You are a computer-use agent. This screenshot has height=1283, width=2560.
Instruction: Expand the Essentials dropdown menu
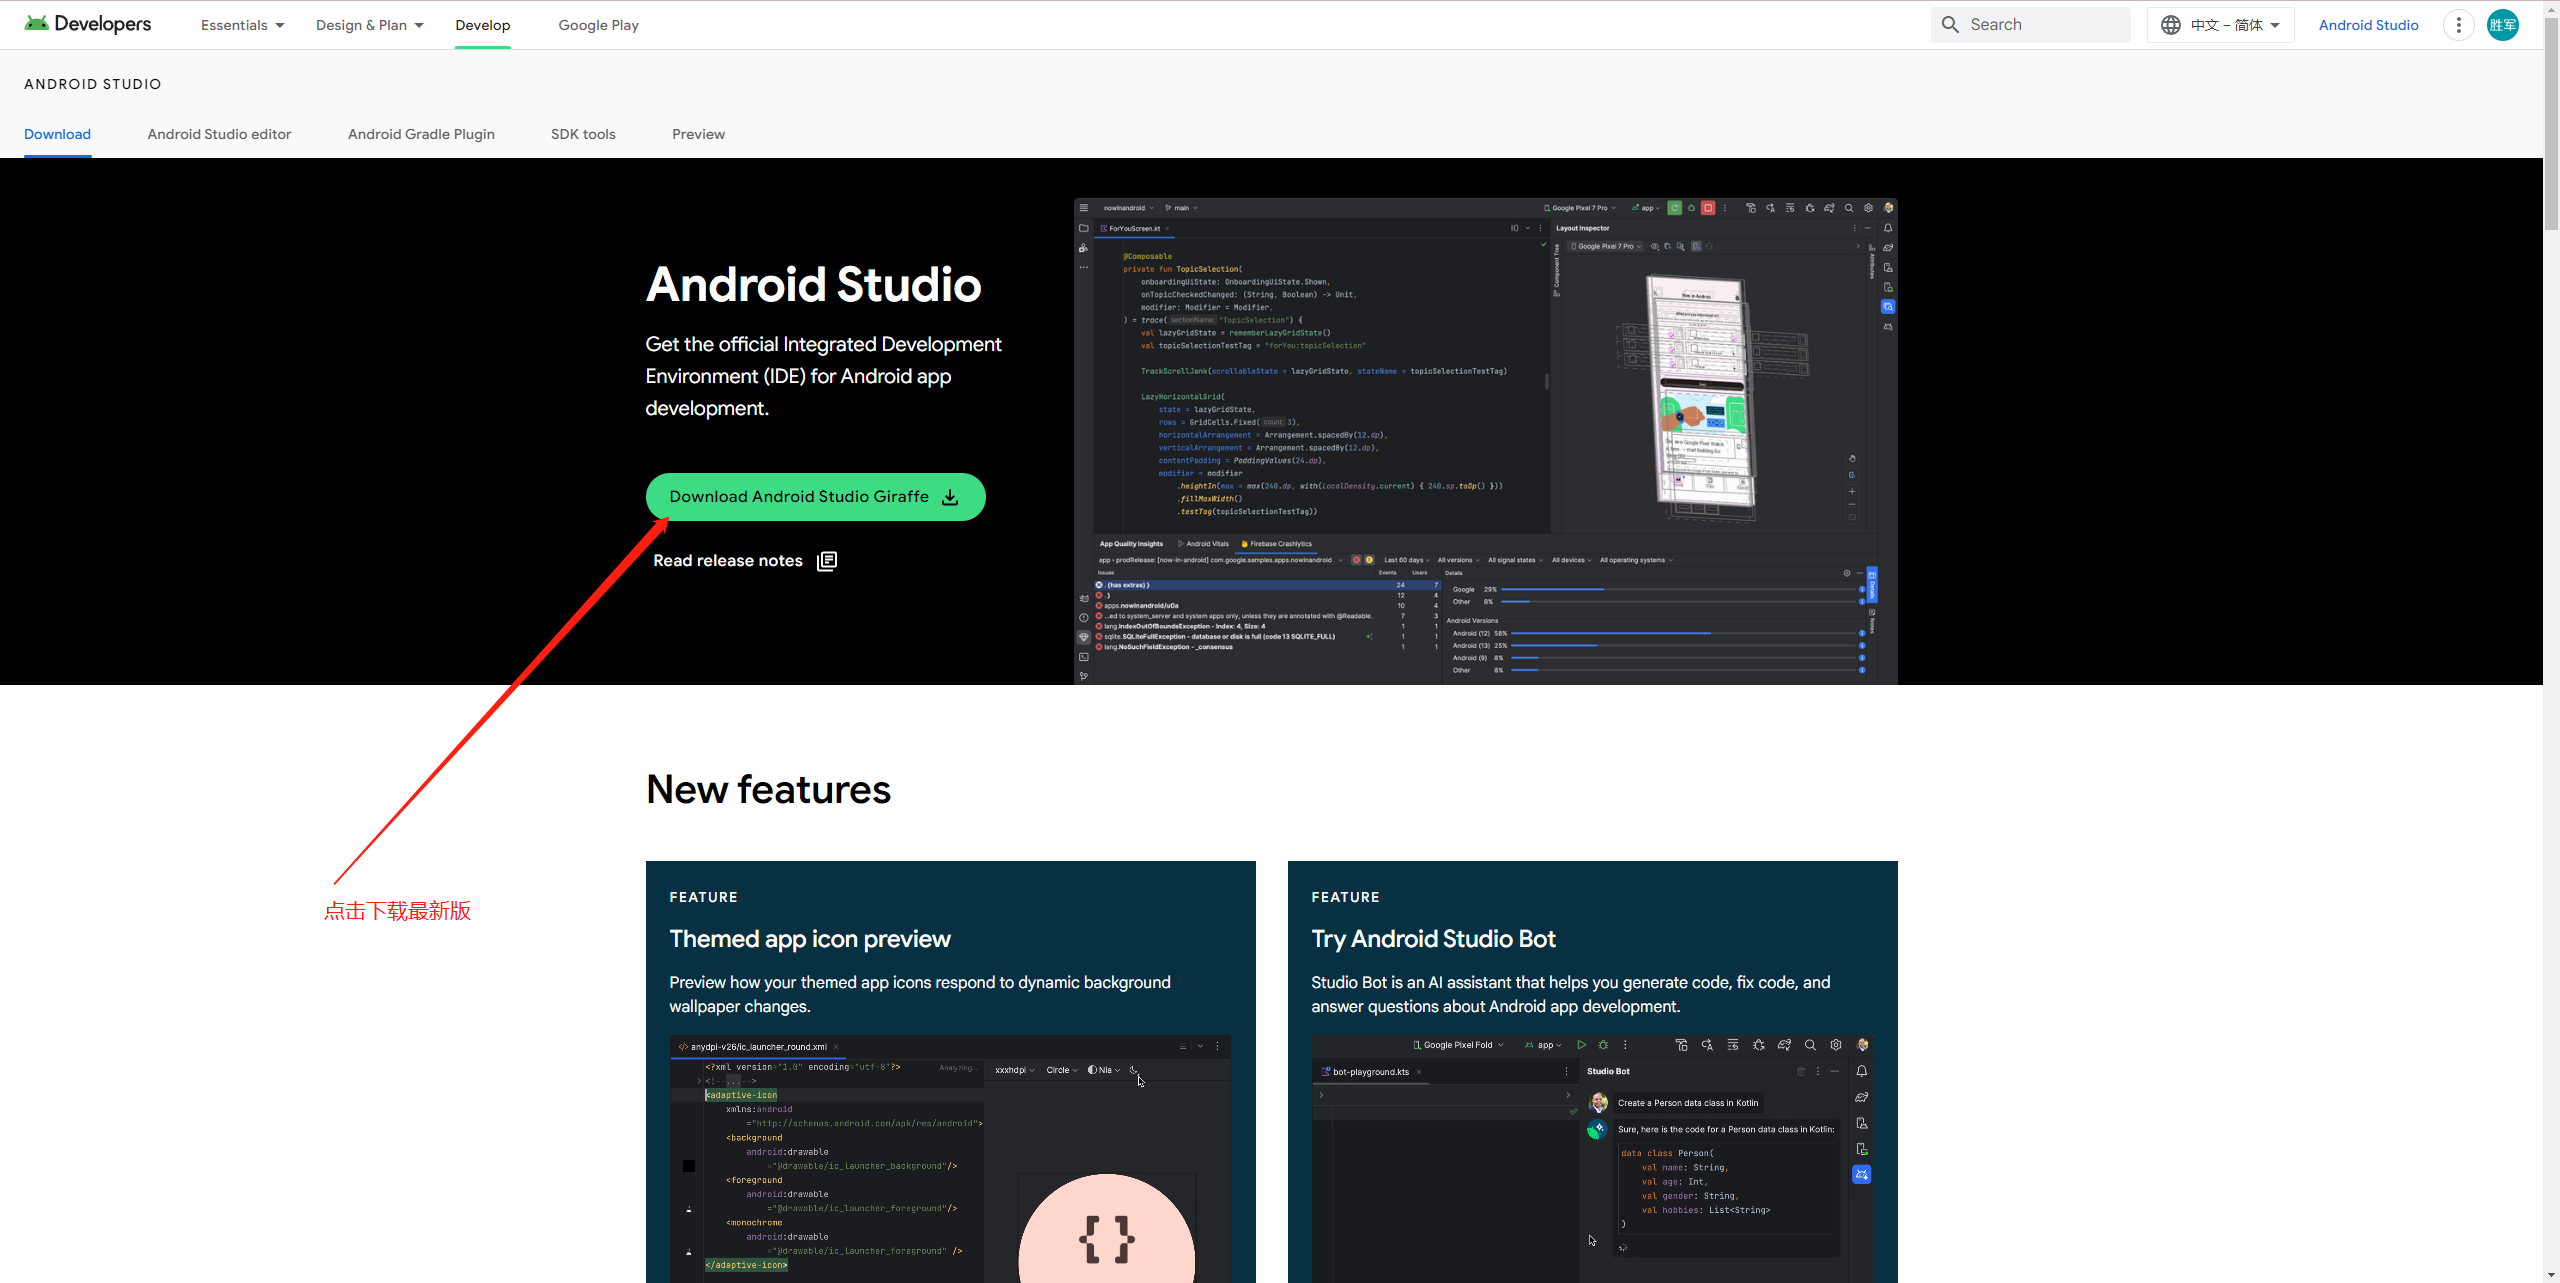[x=242, y=25]
